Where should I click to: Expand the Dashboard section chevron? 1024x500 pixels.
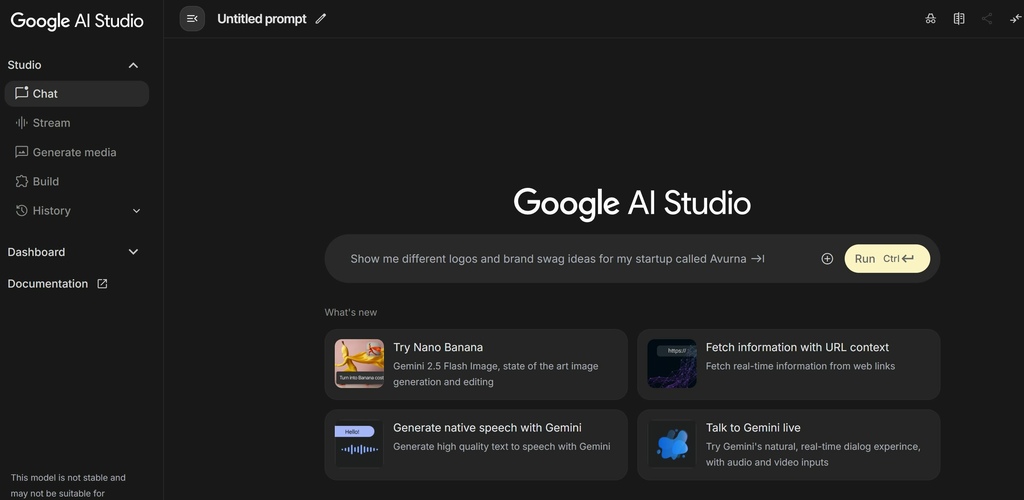pyautogui.click(x=133, y=252)
